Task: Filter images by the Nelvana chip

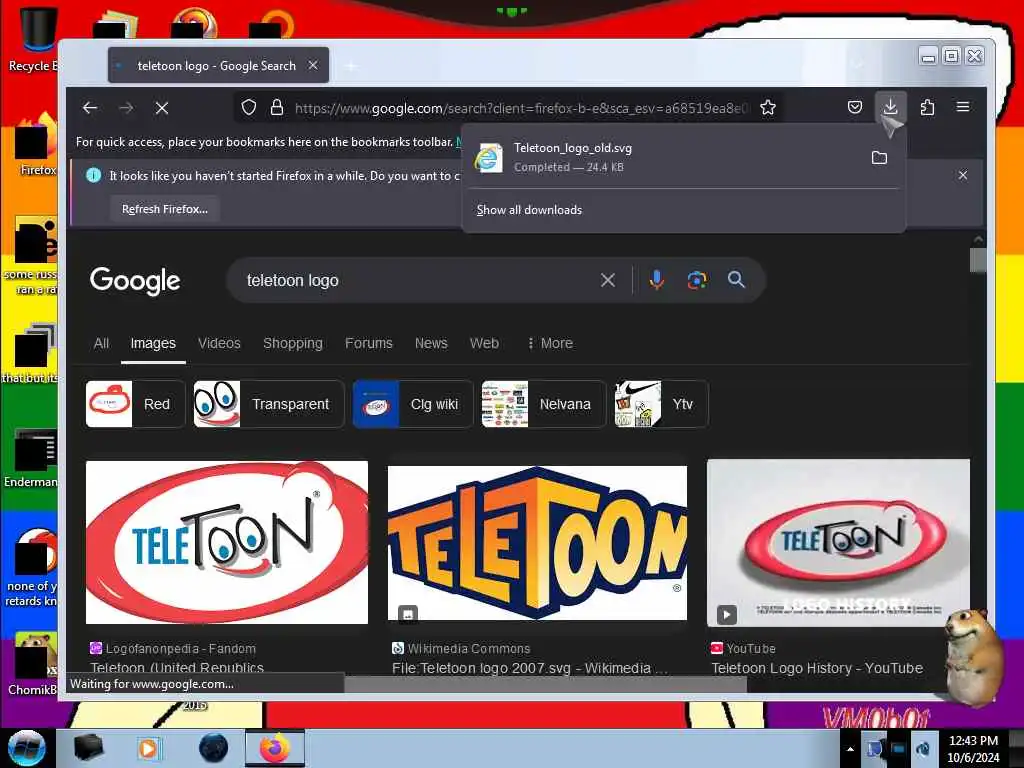Action: (x=544, y=404)
